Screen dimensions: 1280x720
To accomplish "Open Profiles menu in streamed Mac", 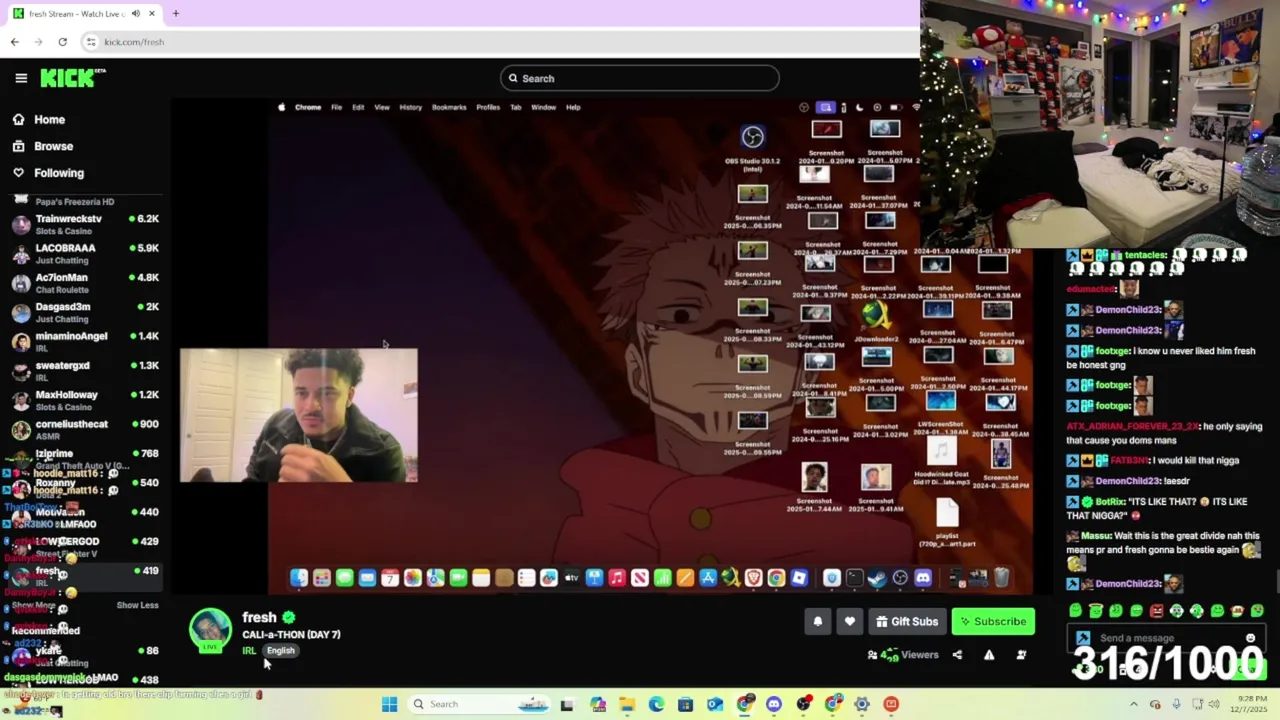I will (x=488, y=107).
